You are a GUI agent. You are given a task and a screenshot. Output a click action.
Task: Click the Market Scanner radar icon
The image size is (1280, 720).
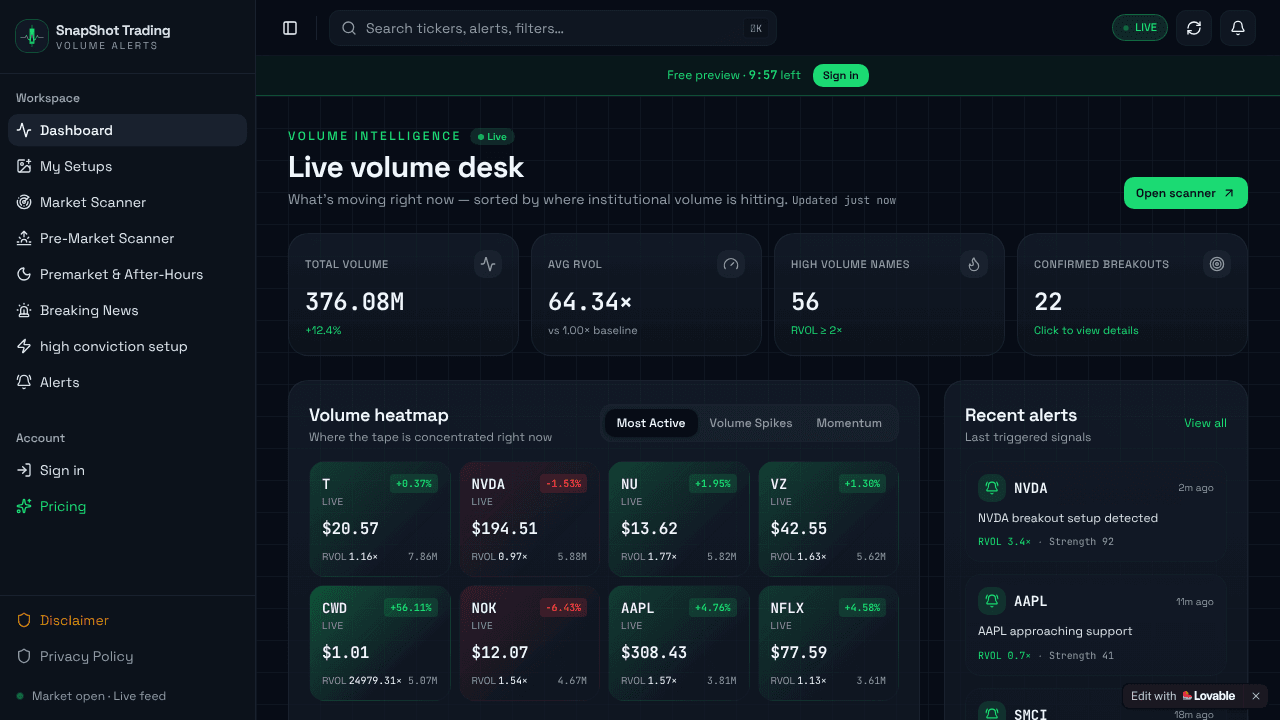tap(24, 202)
